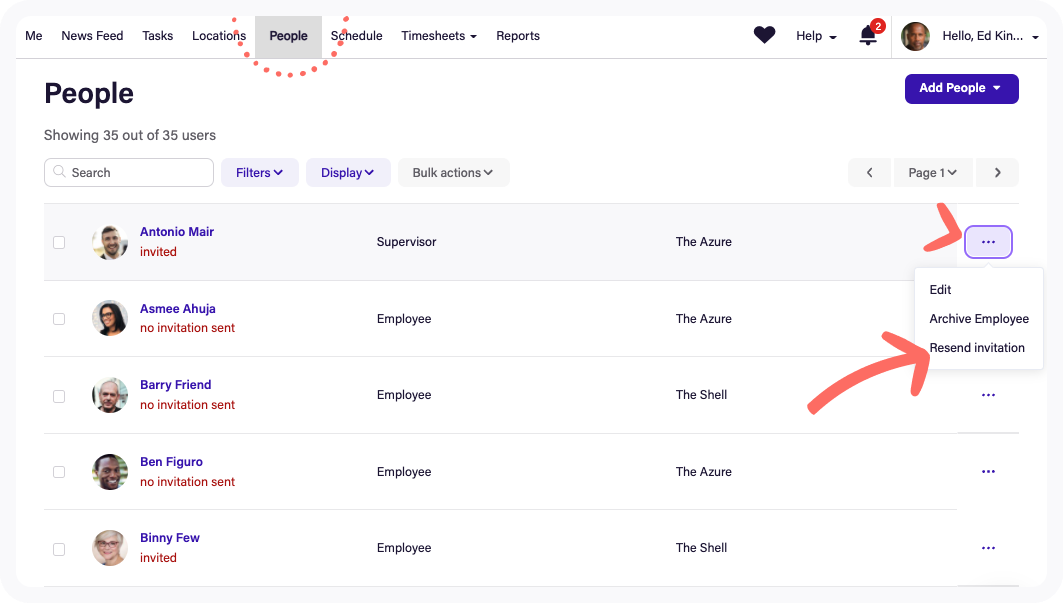This screenshot has height=603, width=1063.
Task: Click Ed's profile avatar in header
Action: coord(915,37)
